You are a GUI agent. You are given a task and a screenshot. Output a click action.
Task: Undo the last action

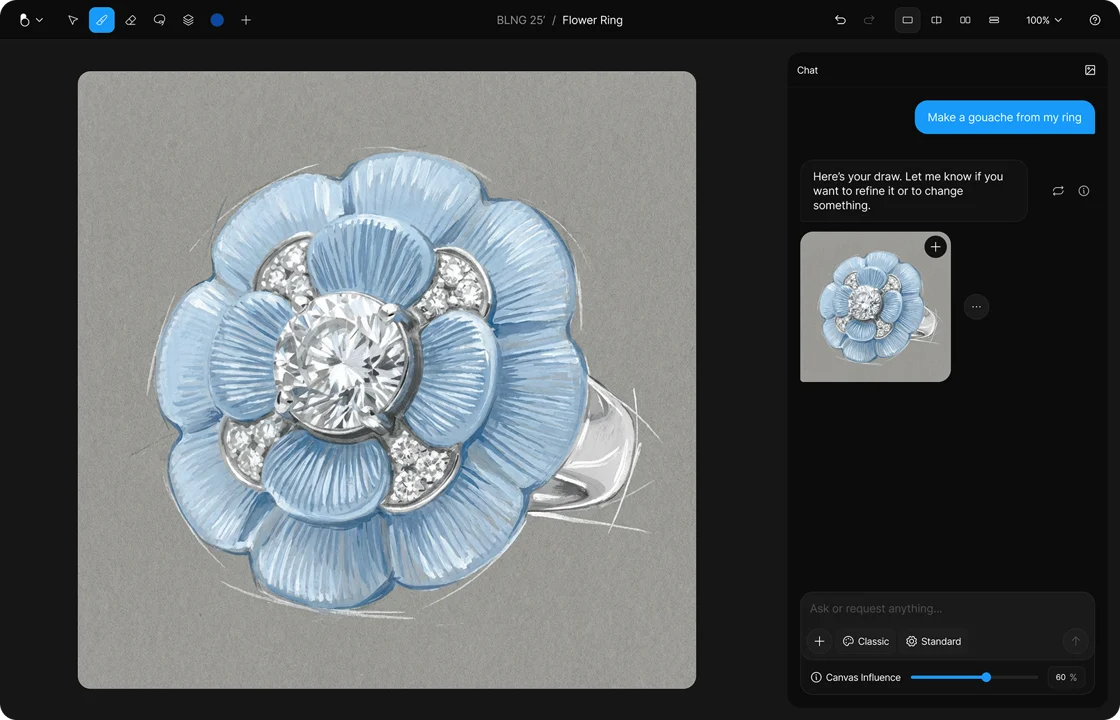pos(840,20)
